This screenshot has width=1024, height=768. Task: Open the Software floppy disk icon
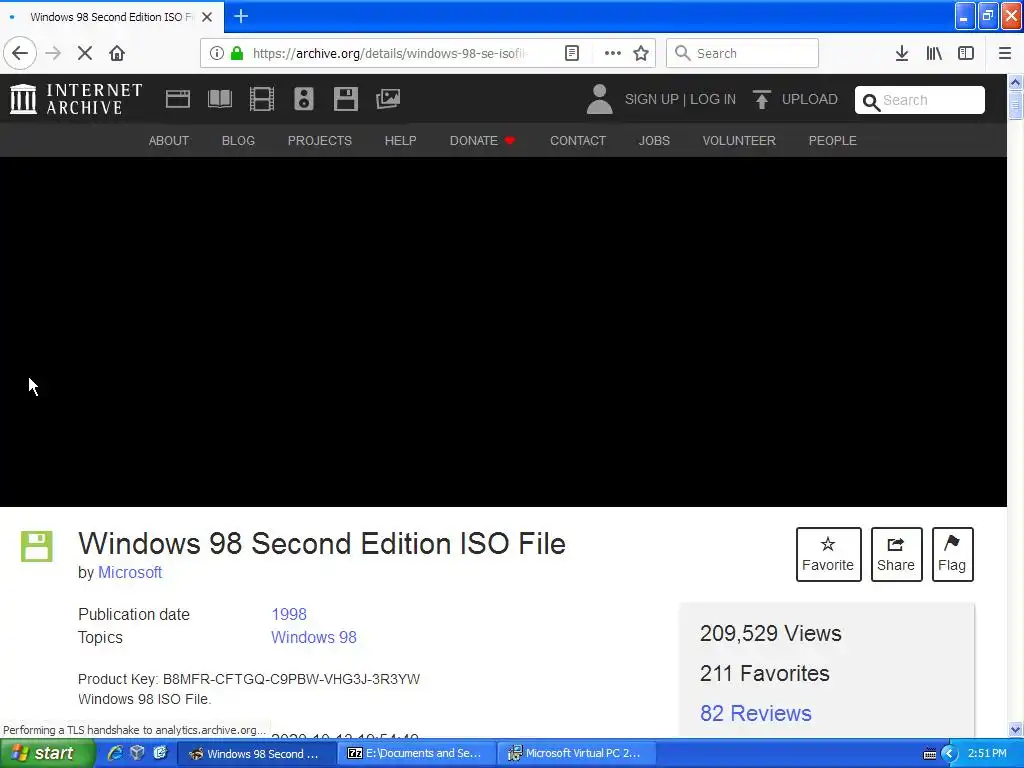[x=345, y=99]
